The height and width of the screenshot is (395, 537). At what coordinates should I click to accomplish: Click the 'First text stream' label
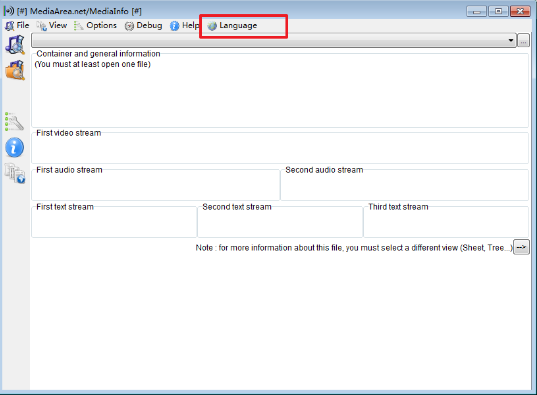coord(65,207)
